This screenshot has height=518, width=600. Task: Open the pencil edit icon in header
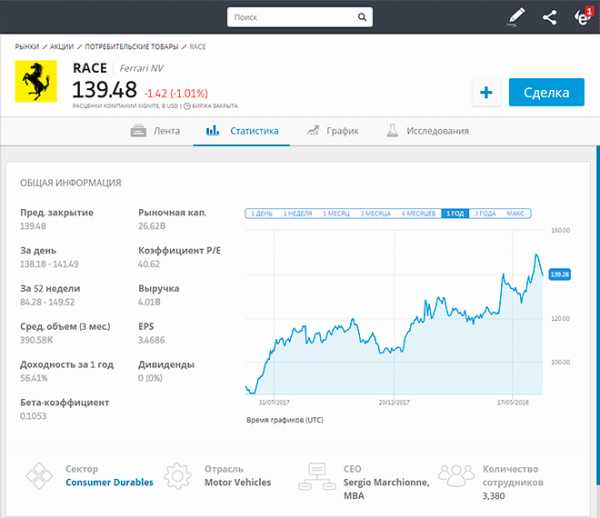[x=515, y=17]
